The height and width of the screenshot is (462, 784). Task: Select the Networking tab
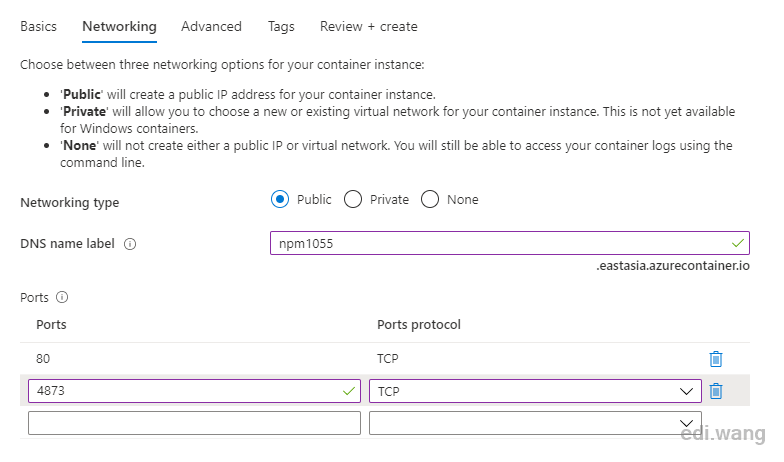point(120,26)
